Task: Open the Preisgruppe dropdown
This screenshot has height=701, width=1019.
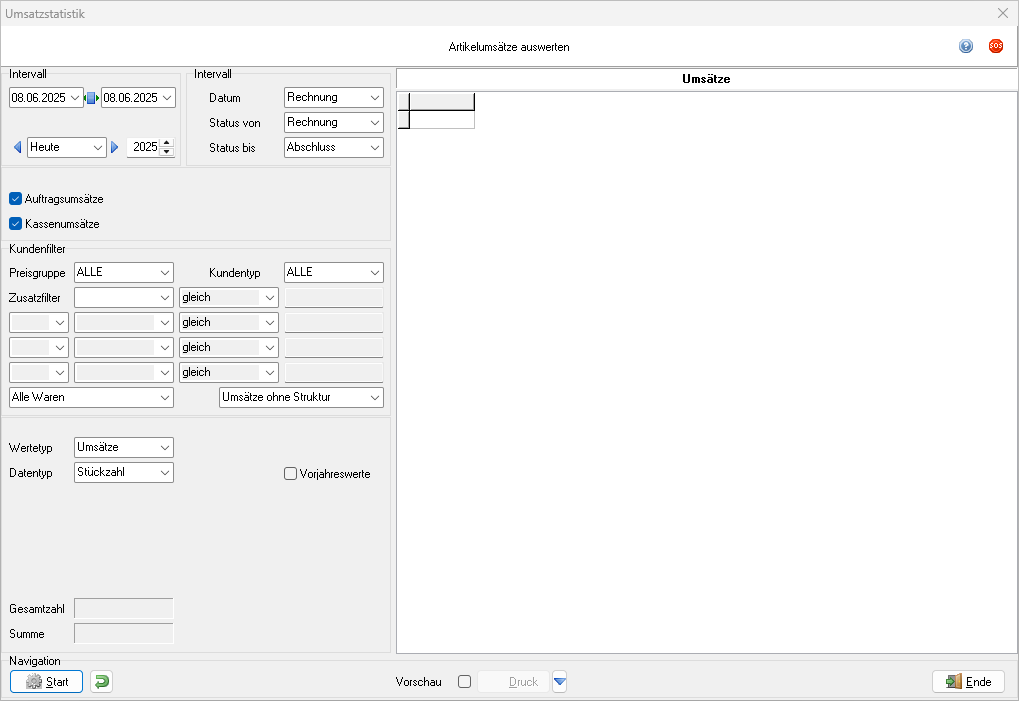Action: coord(164,273)
